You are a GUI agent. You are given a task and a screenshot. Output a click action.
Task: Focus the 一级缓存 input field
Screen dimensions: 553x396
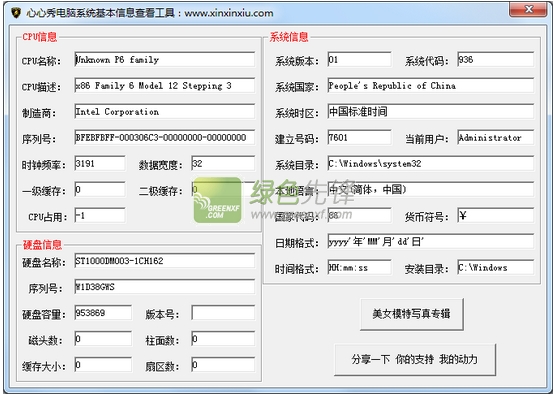click(x=100, y=190)
